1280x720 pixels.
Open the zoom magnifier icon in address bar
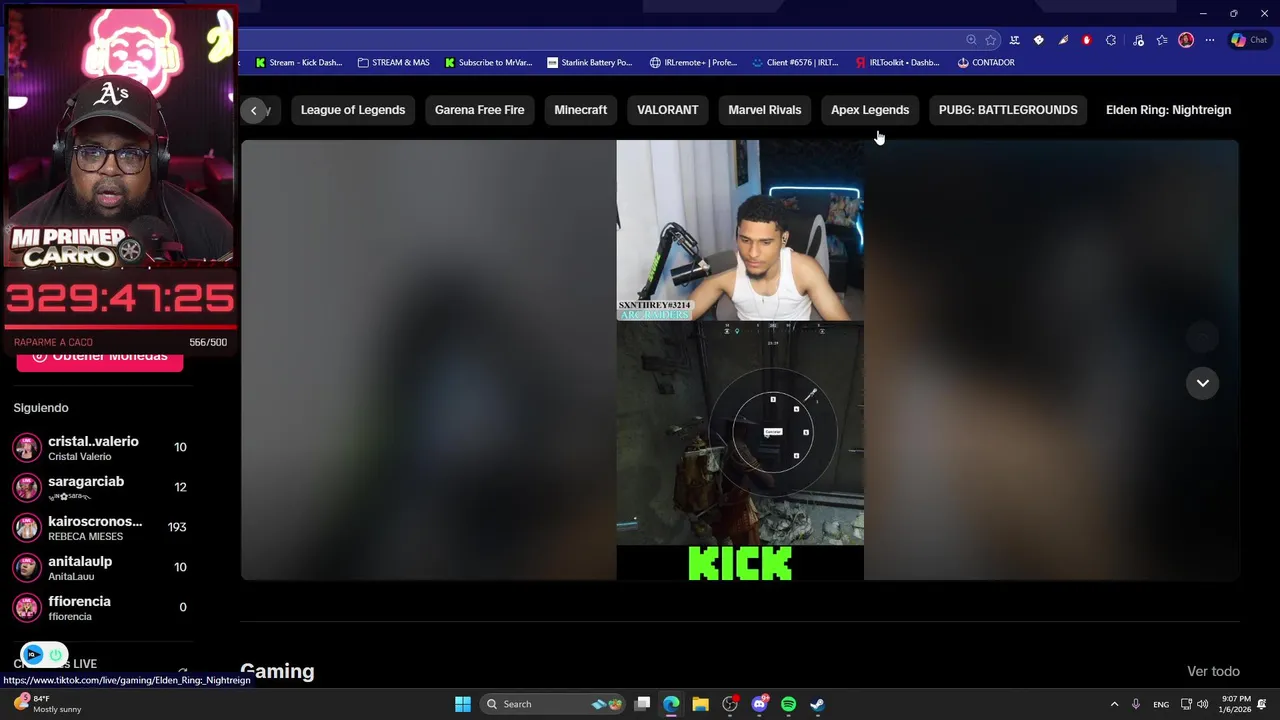point(971,40)
